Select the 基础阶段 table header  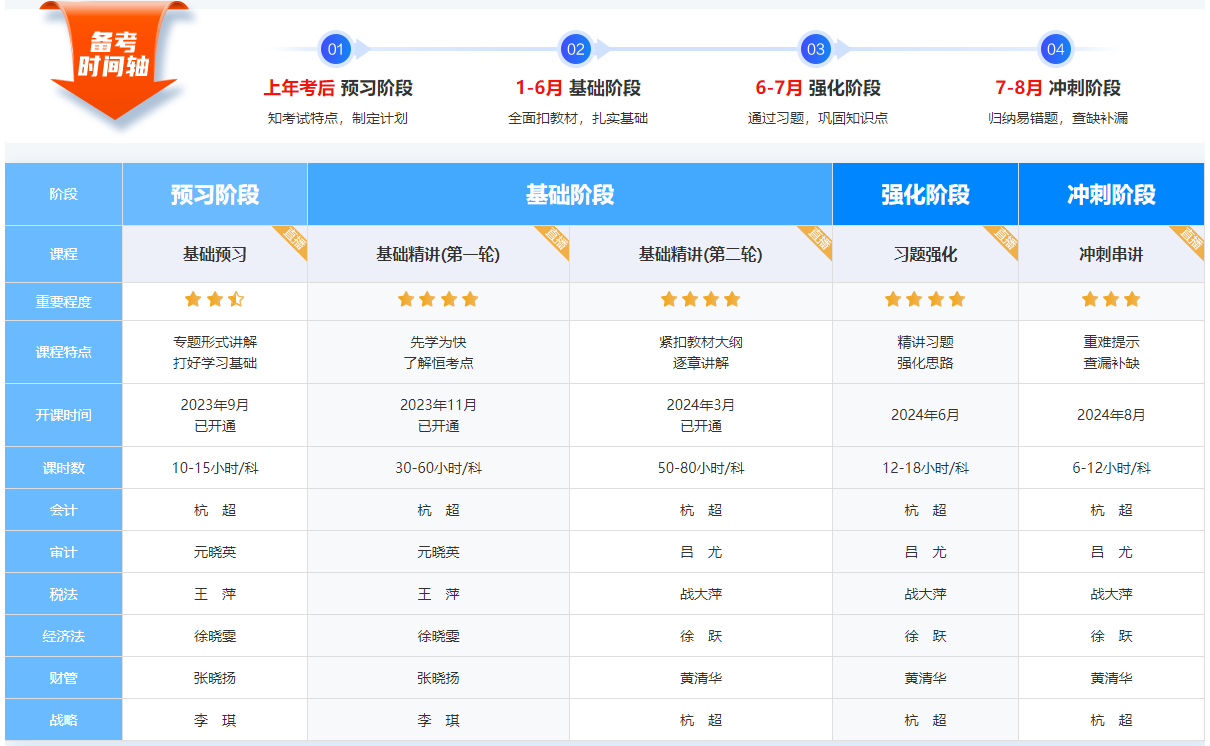pos(570,194)
